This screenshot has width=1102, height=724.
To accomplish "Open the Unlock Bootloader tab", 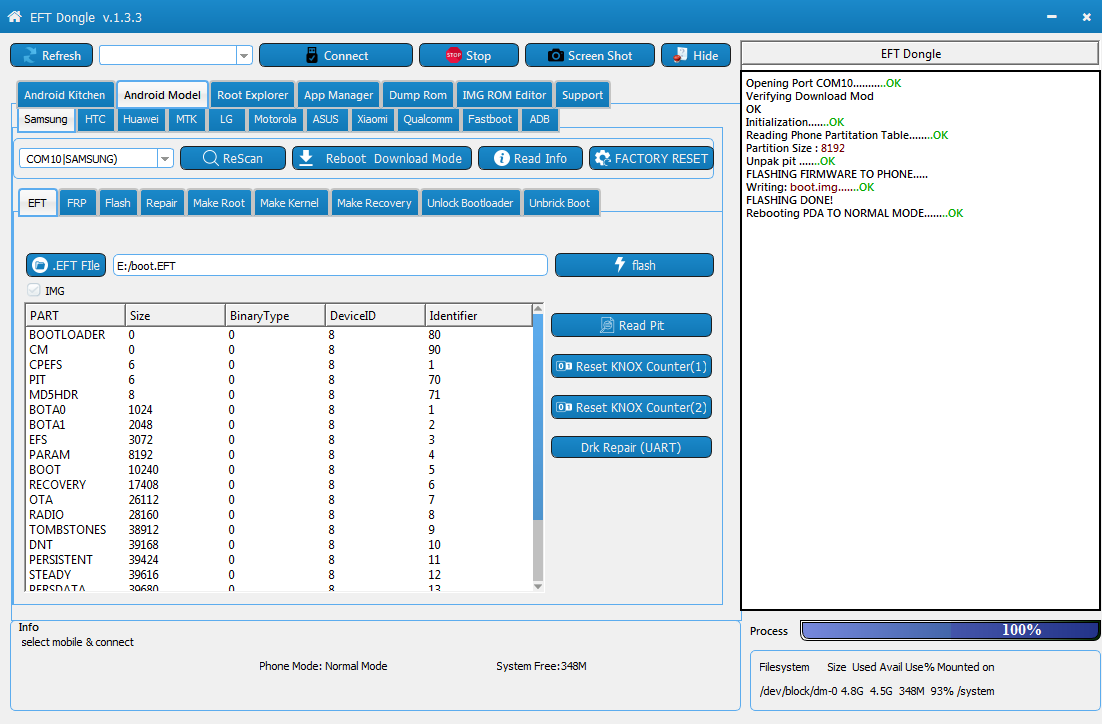I will pyautogui.click(x=470, y=203).
